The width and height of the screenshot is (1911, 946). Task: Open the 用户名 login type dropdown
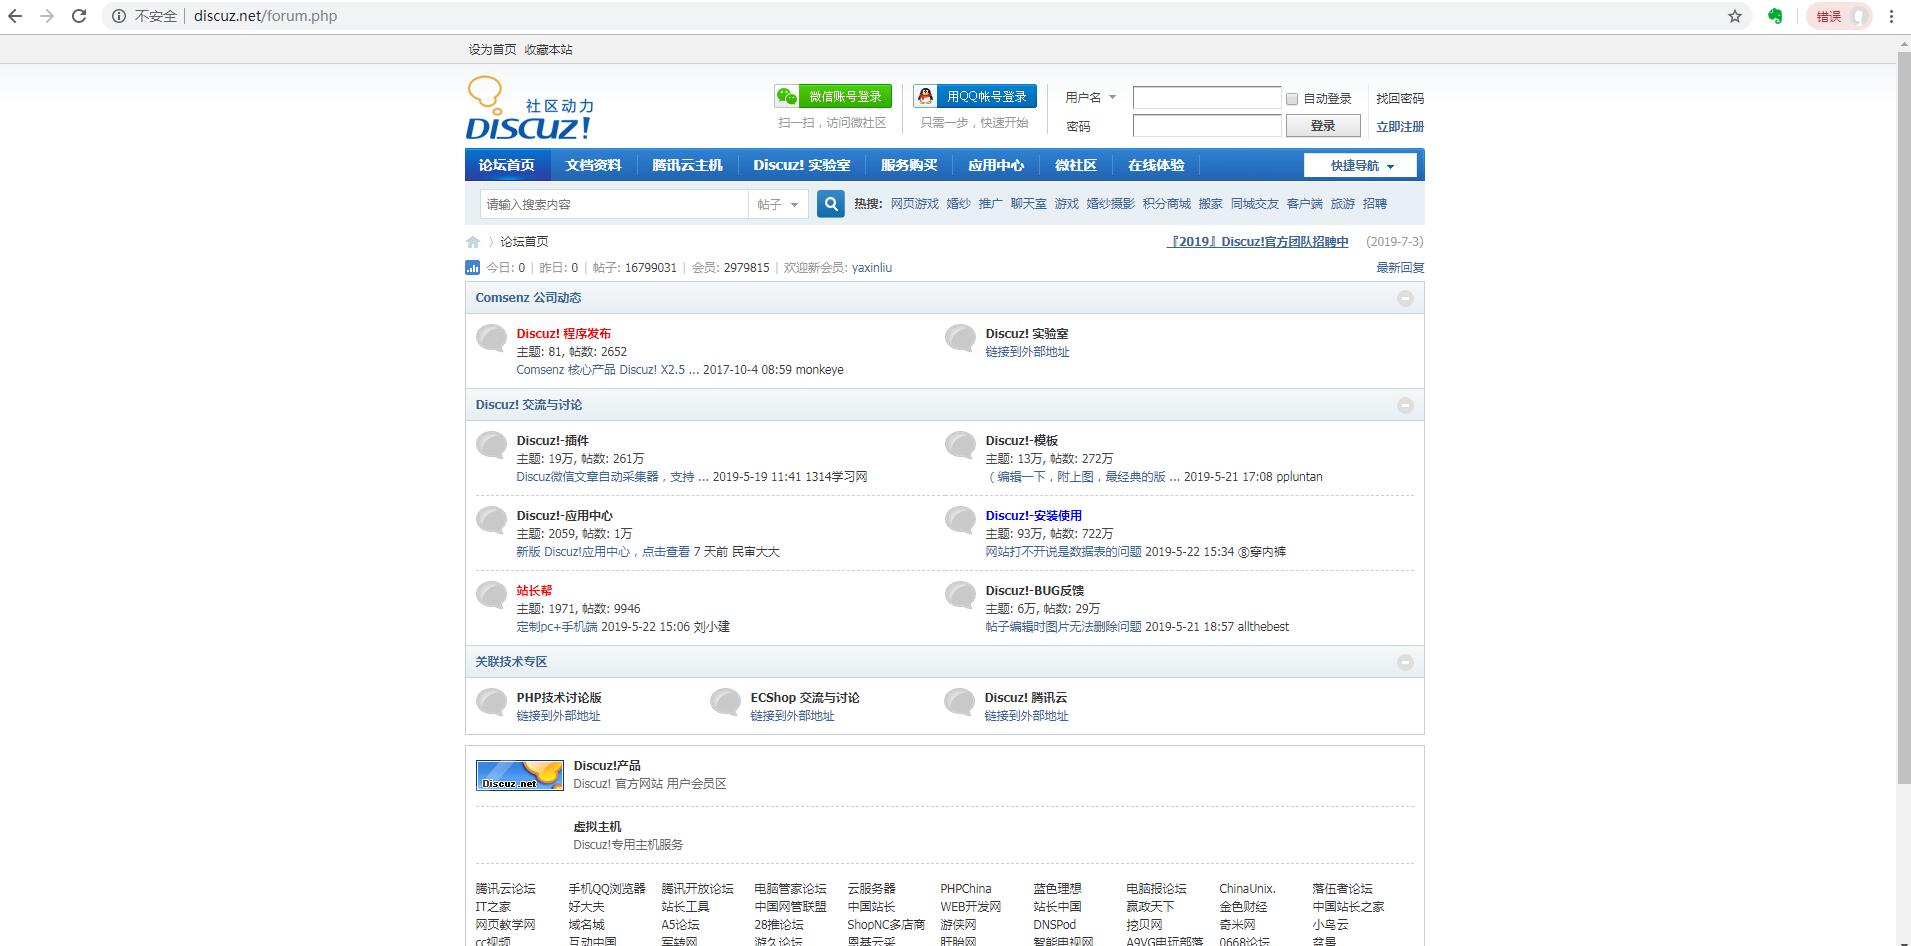[x=1091, y=98]
